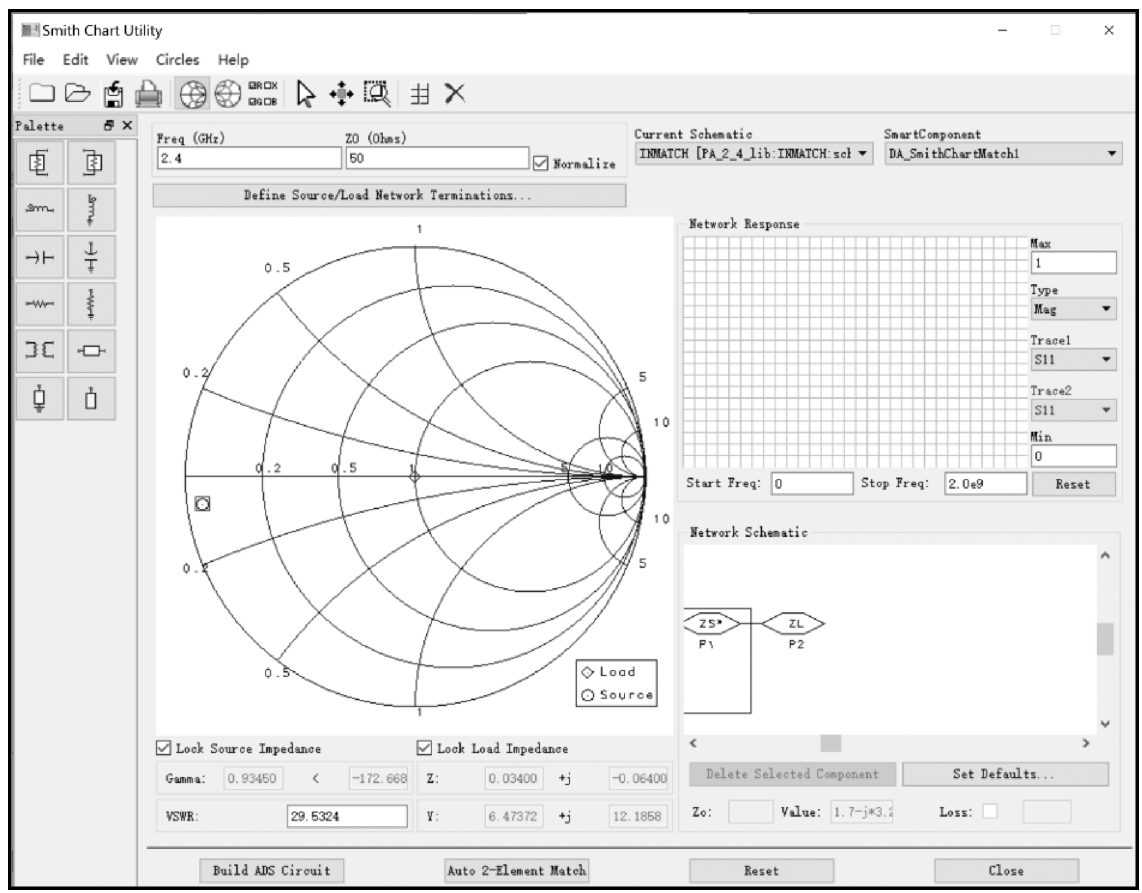This screenshot has height=893, width=1142.
Task: Click Build ADS Circuit button
Action: click(272, 870)
